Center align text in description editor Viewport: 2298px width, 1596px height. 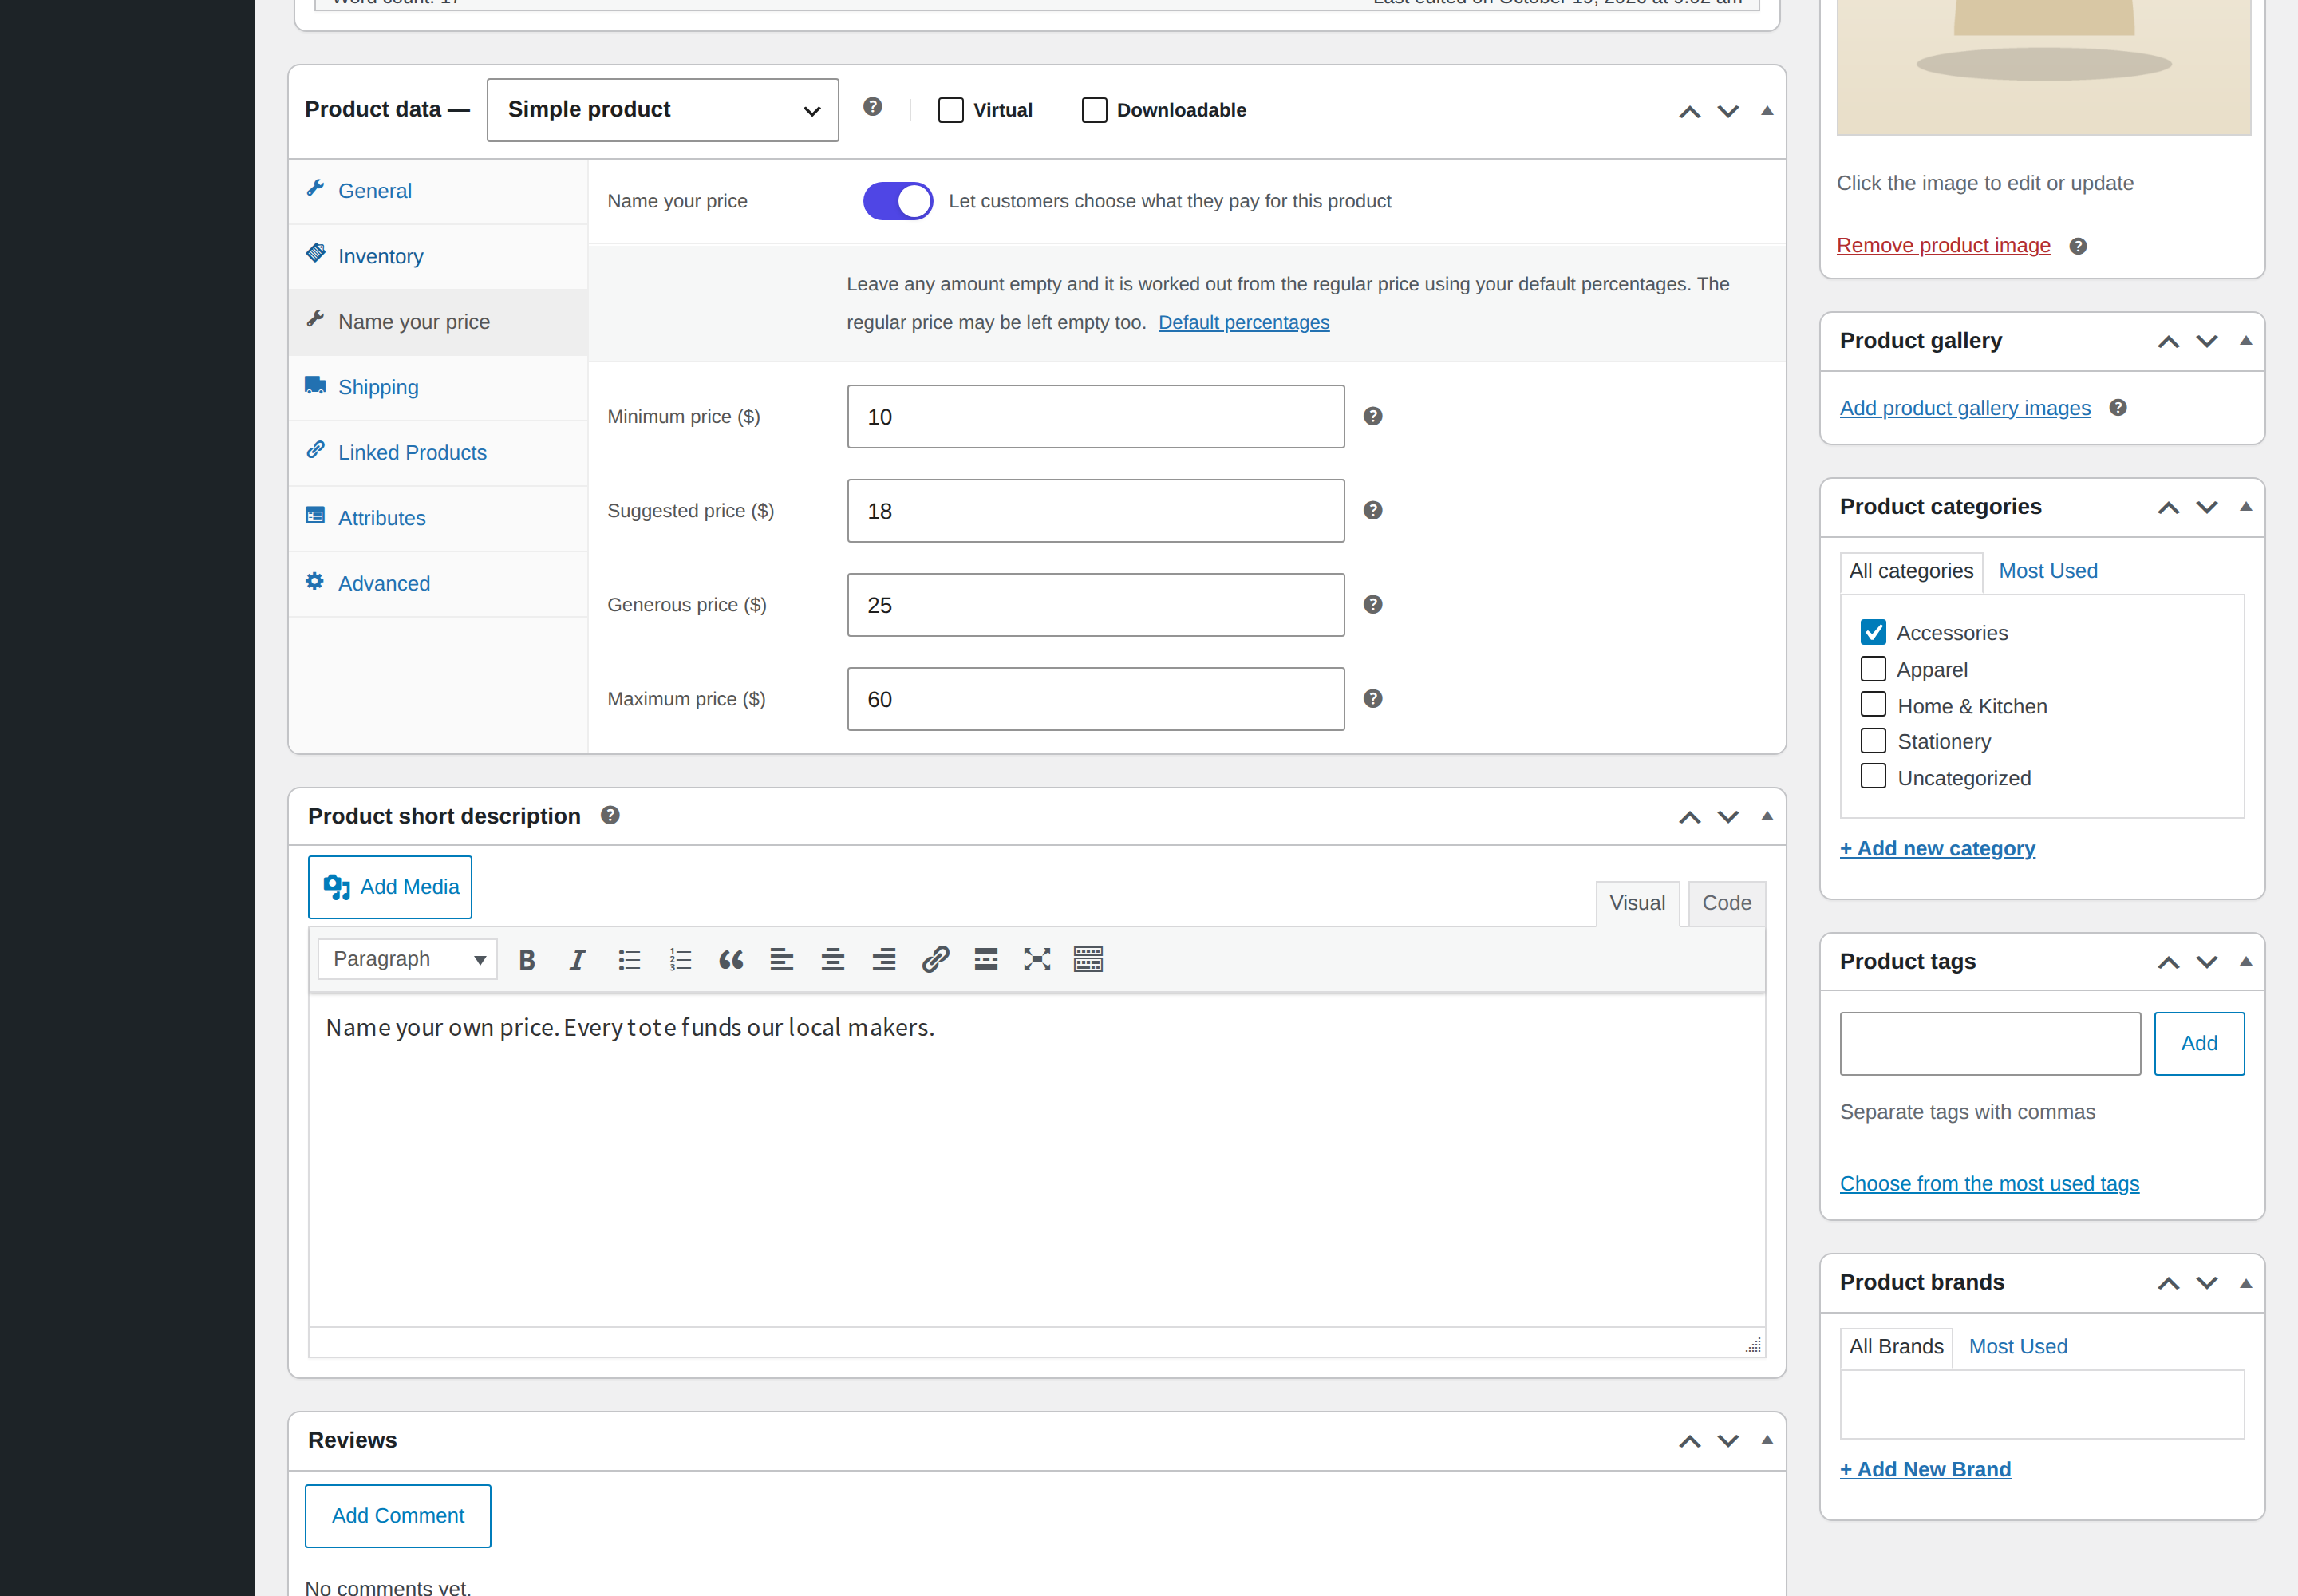[x=833, y=960]
